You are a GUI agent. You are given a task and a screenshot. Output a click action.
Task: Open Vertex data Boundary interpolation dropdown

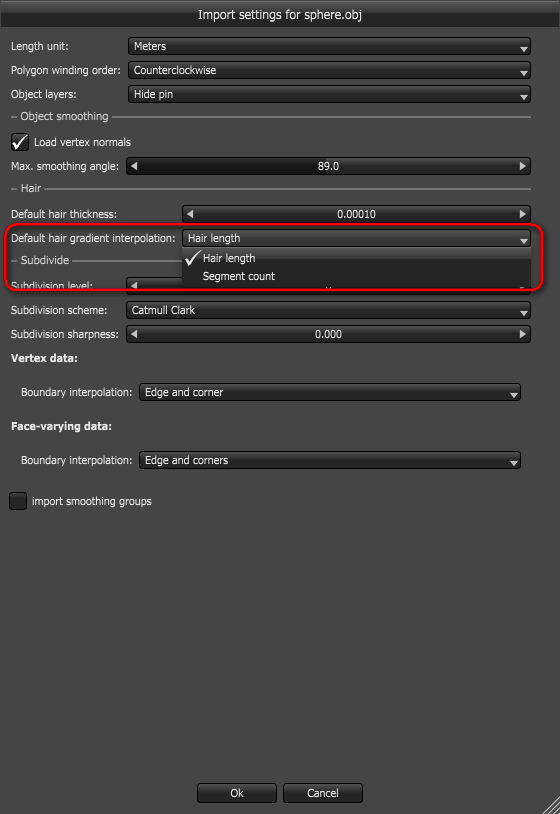pyautogui.click(x=330, y=392)
